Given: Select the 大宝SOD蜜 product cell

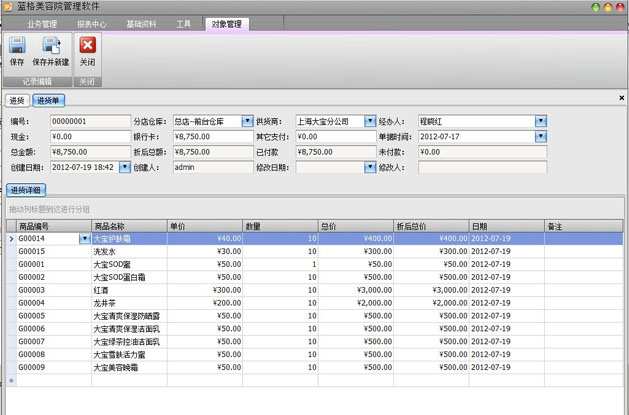Looking at the screenshot, I should pyautogui.click(x=129, y=264).
